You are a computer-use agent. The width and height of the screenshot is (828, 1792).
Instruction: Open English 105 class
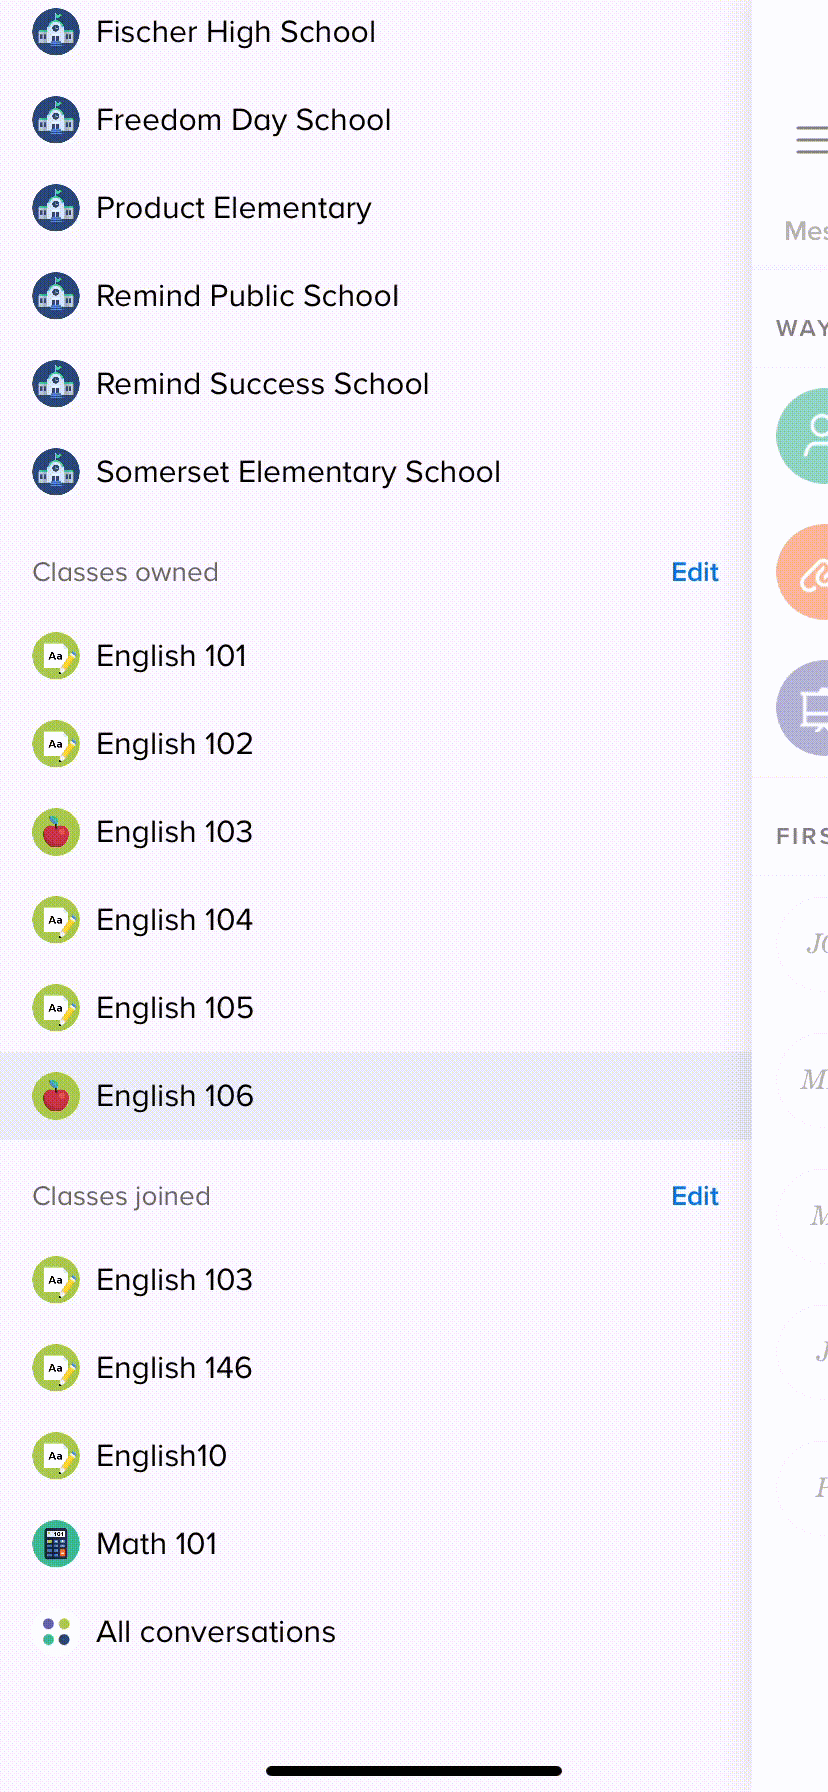point(174,1008)
